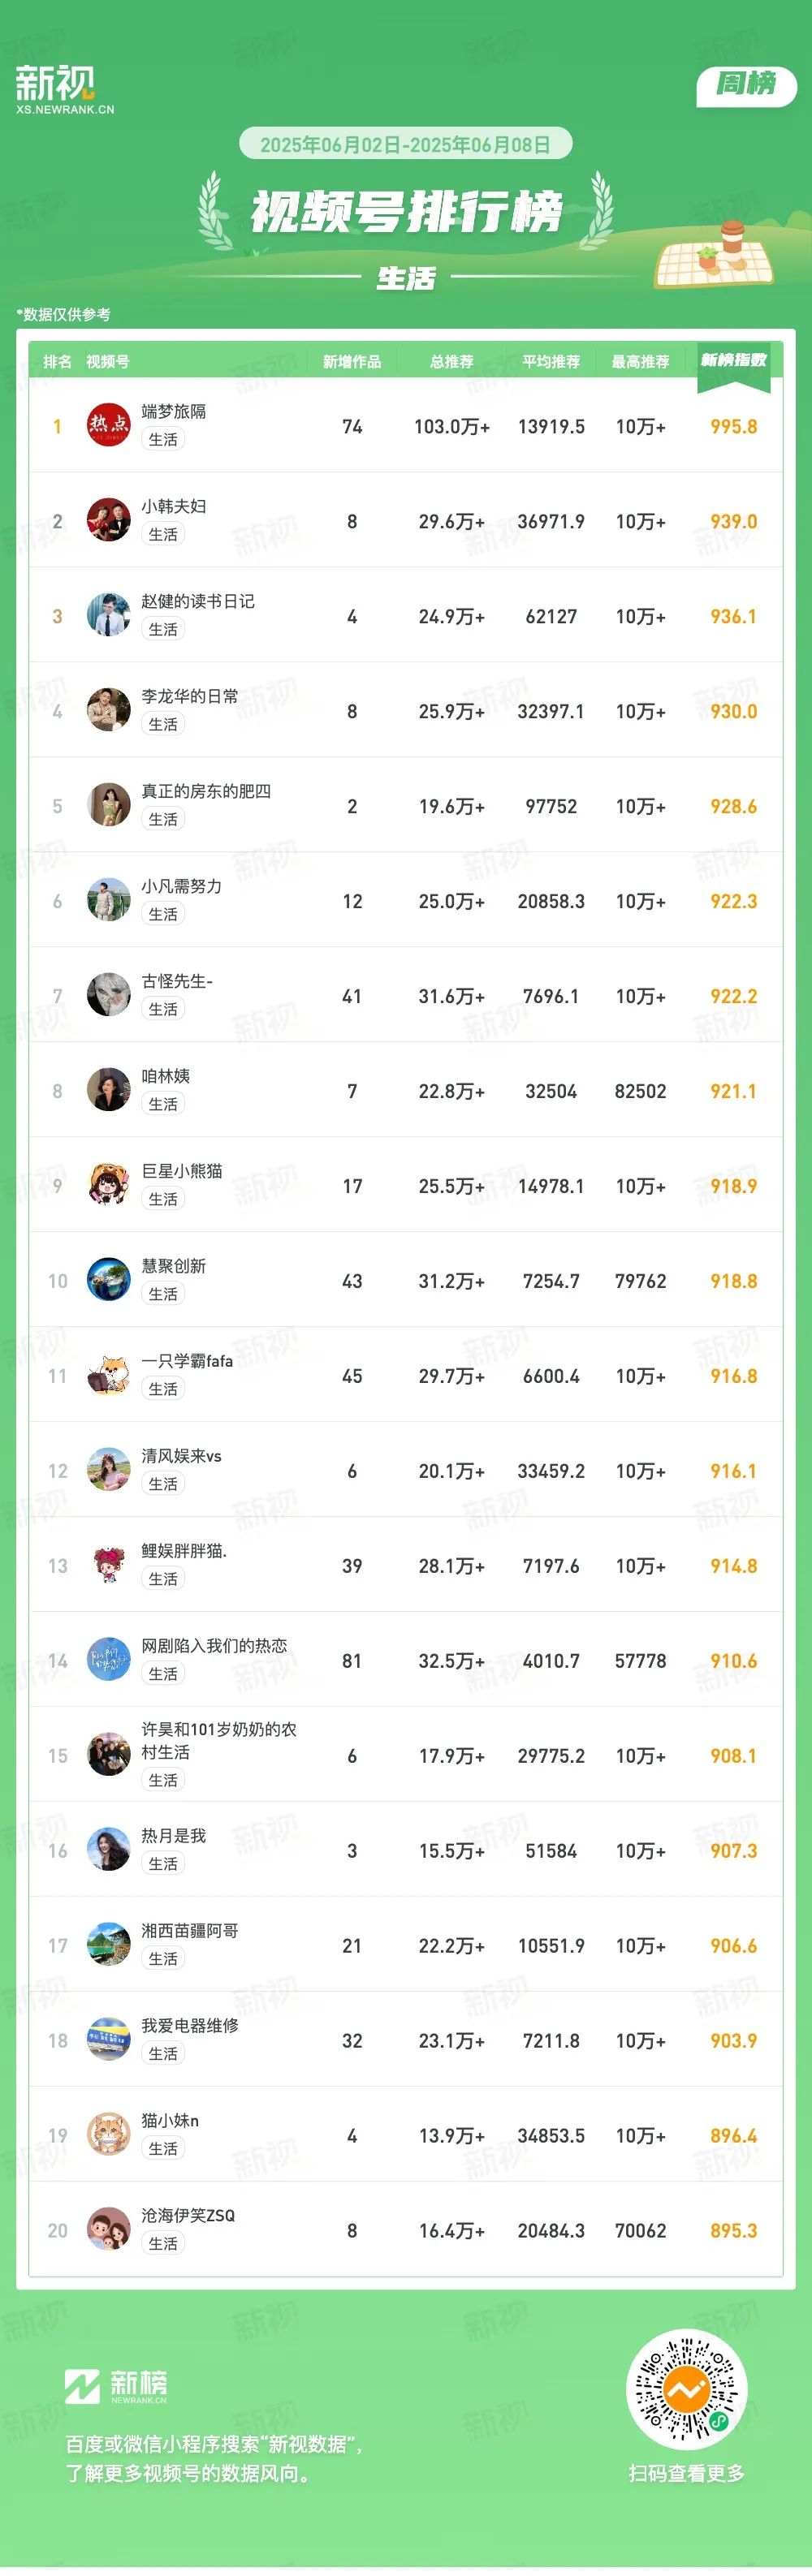Click the 猫小姝n cat avatar
Screen dimensions: 812x2576
point(108,2135)
